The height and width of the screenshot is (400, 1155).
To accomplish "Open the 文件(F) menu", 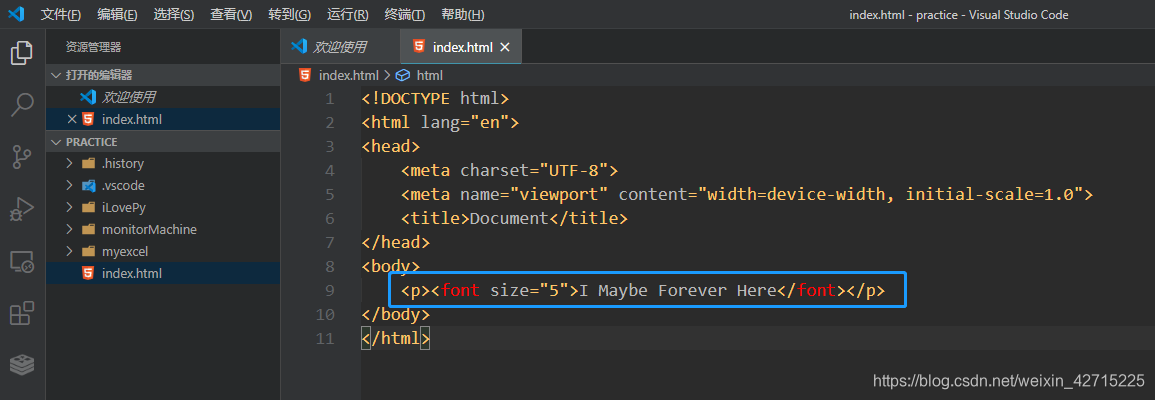I will [60, 15].
